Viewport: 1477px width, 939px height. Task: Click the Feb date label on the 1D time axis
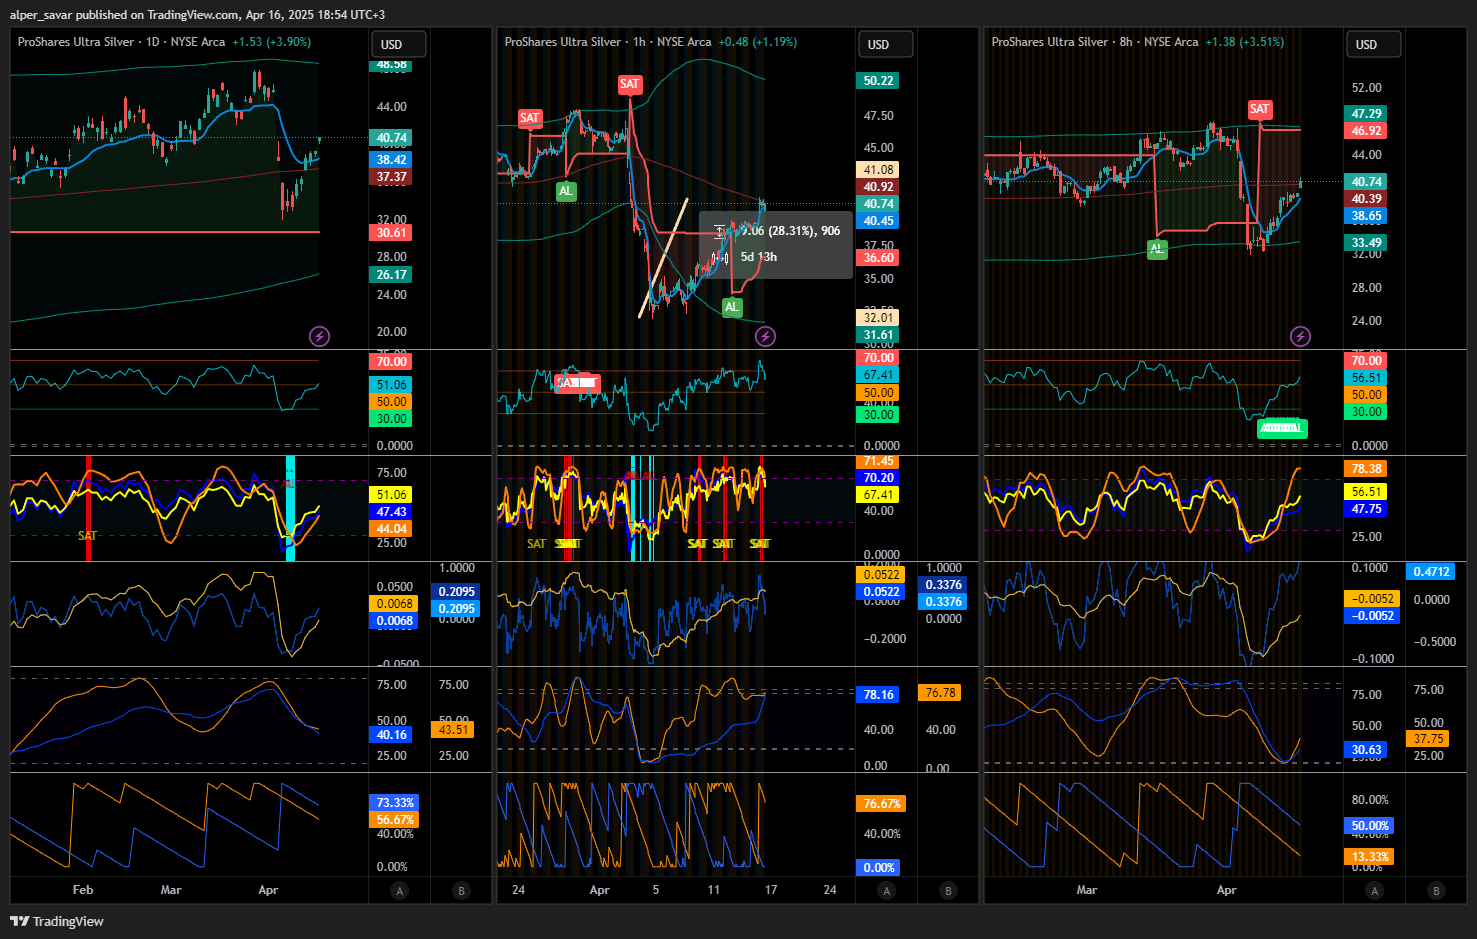pos(83,890)
